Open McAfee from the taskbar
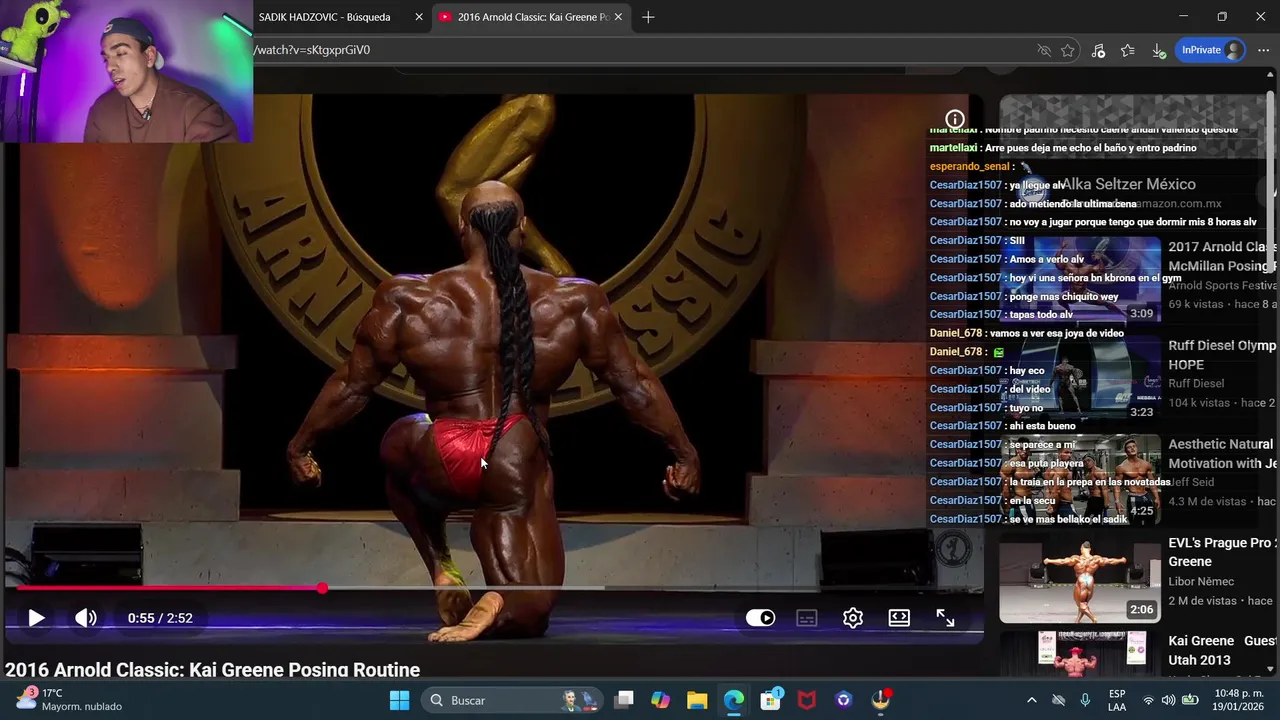Screen dimensions: 1280x720 (x=807, y=700)
